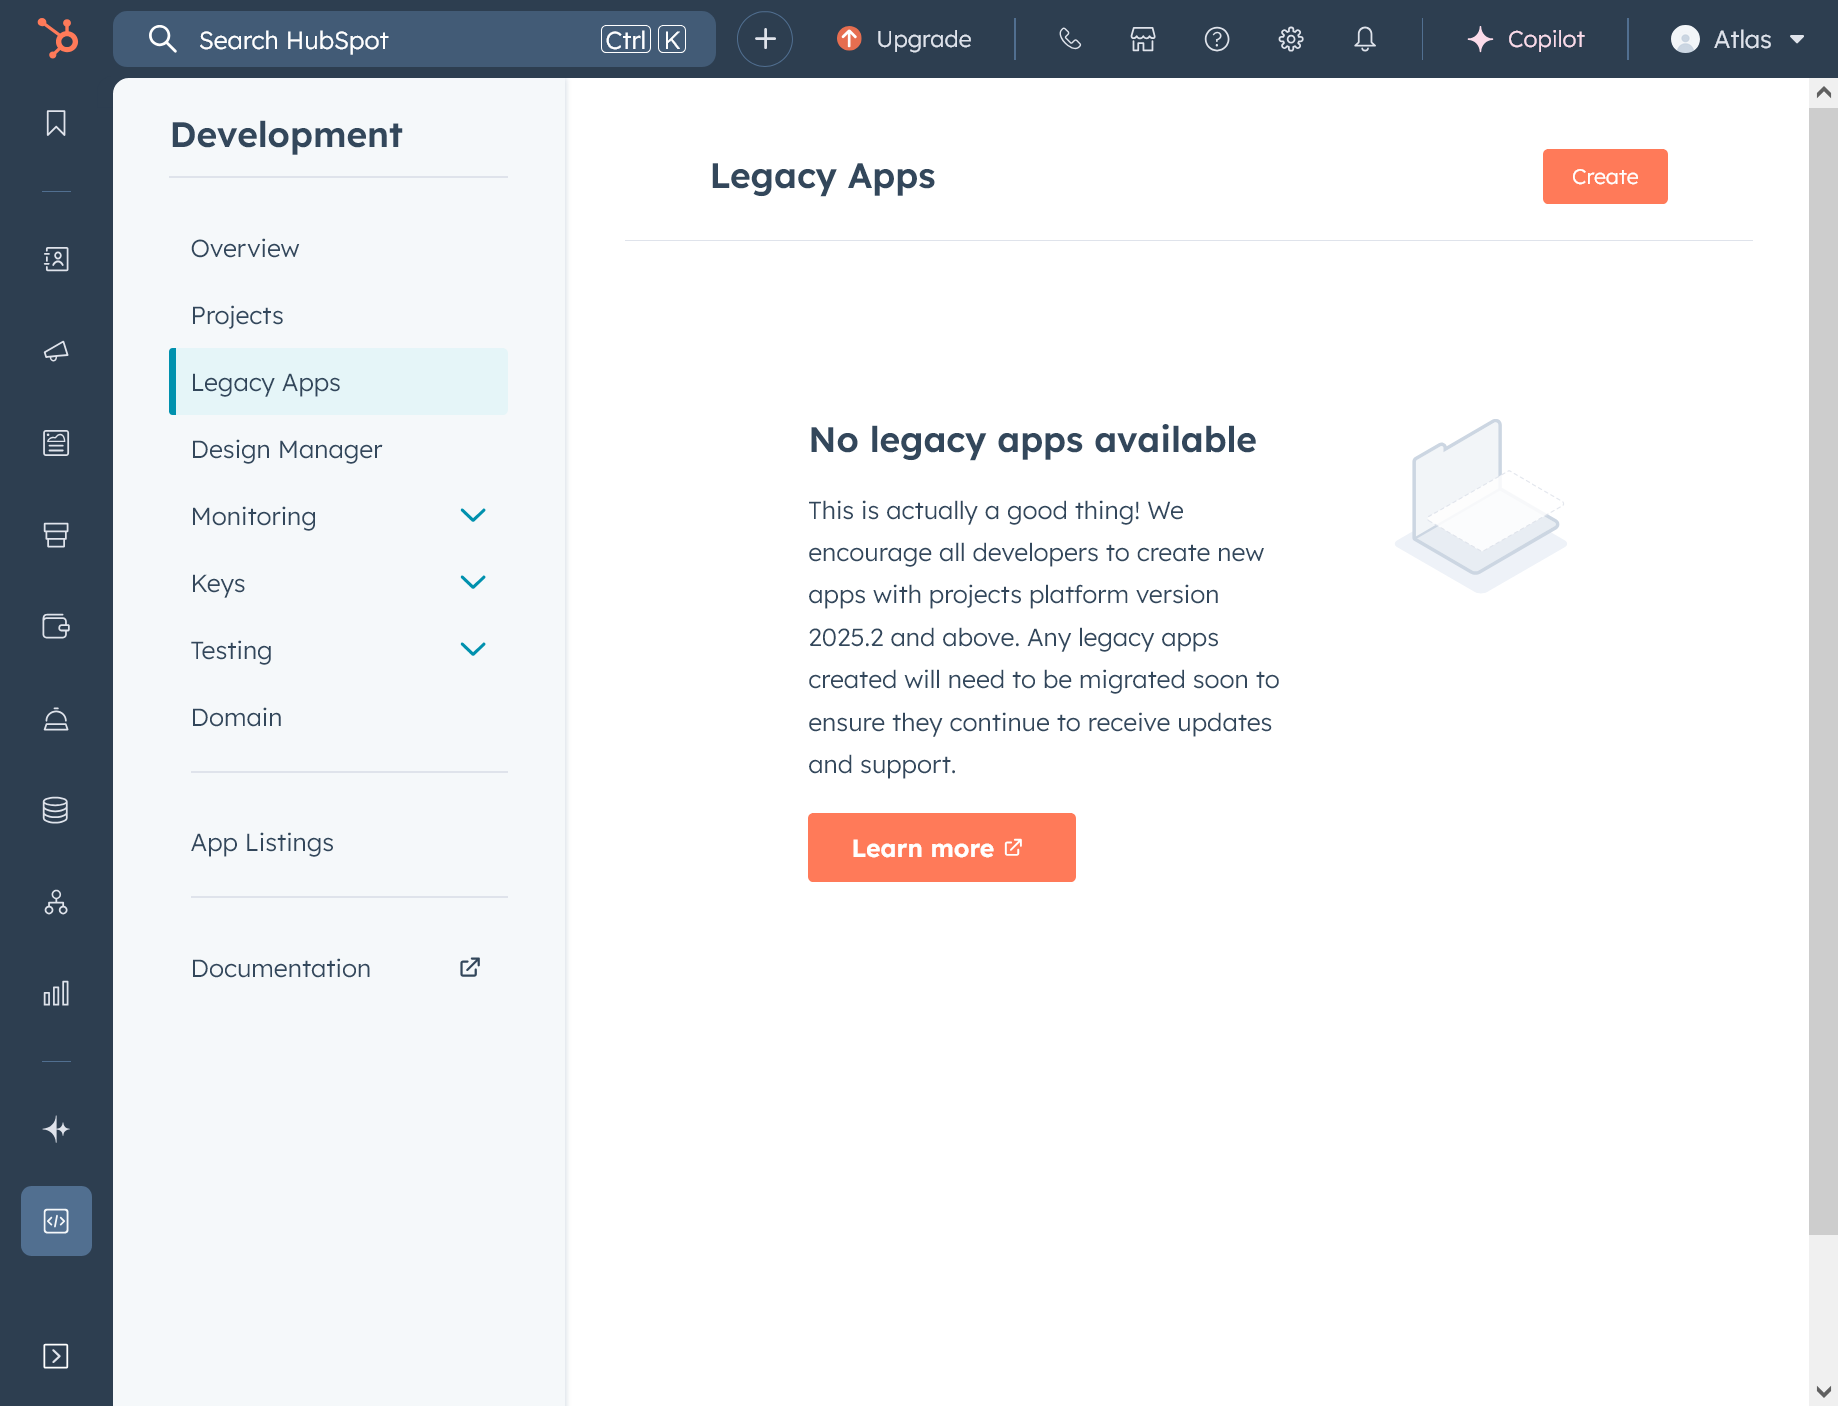Click the Documentation external link icon

[x=470, y=967]
